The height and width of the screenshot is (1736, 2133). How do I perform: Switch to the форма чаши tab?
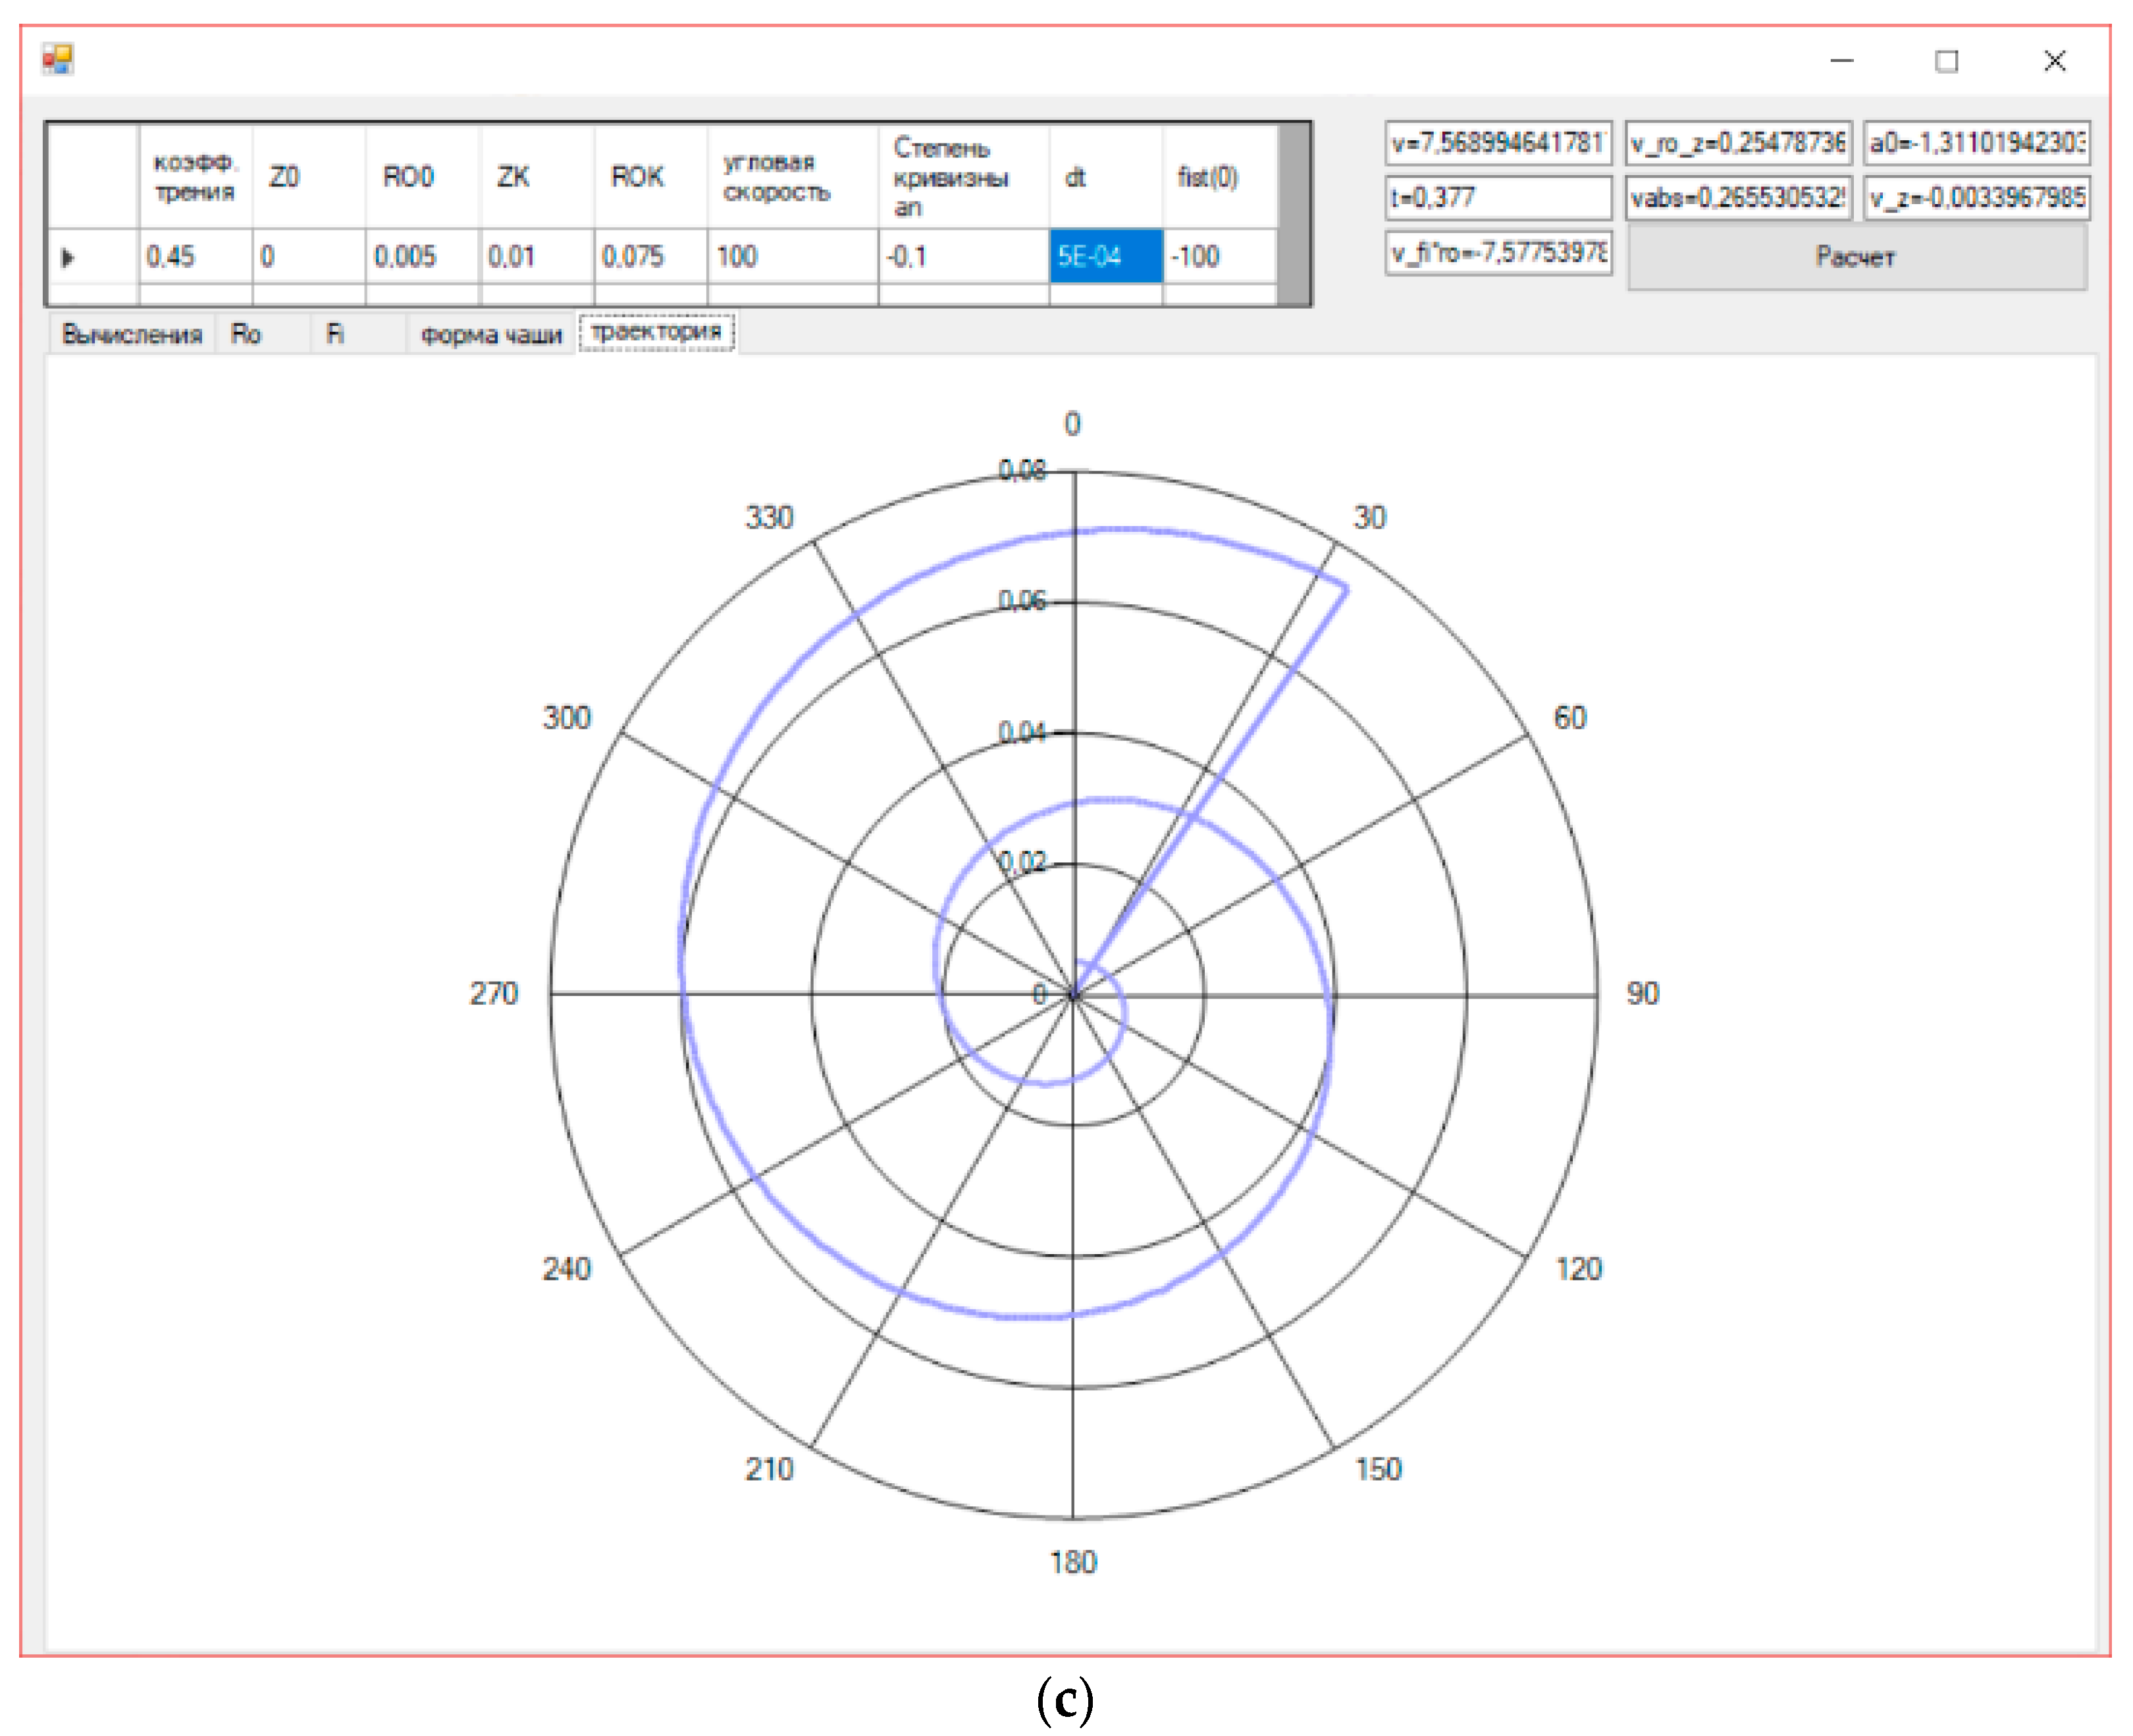[491, 334]
